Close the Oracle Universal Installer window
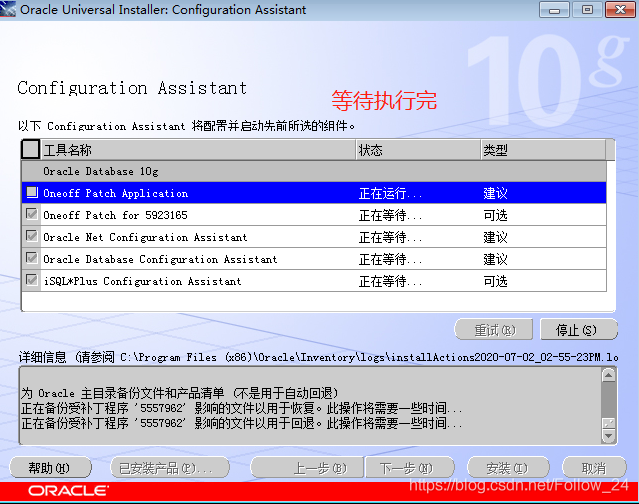The image size is (639, 504). [620, 9]
